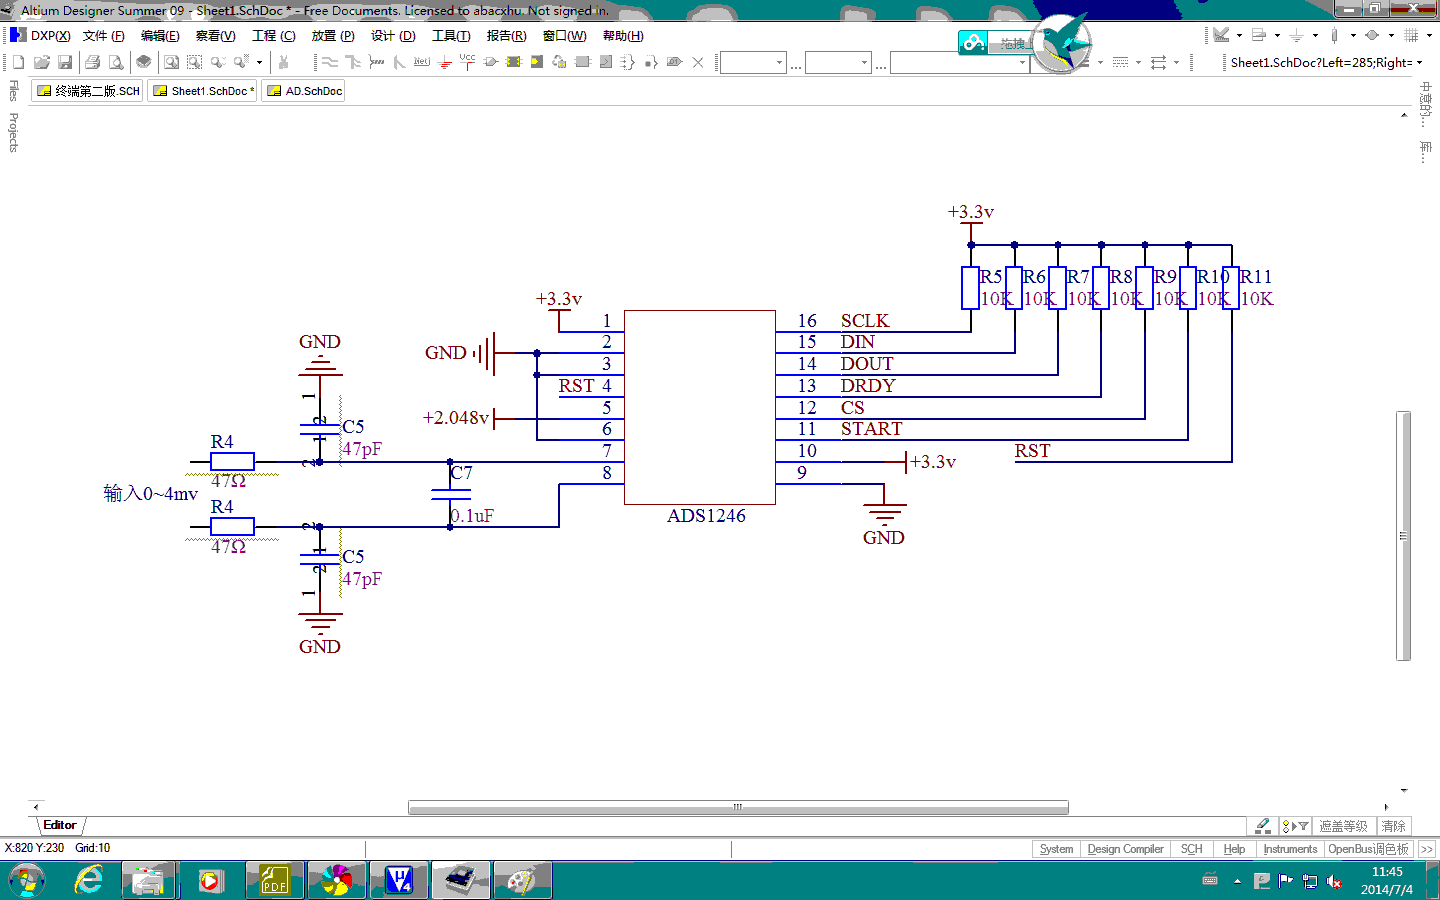
Task: Expand the first empty filter combo box
Action: (x=780, y=62)
